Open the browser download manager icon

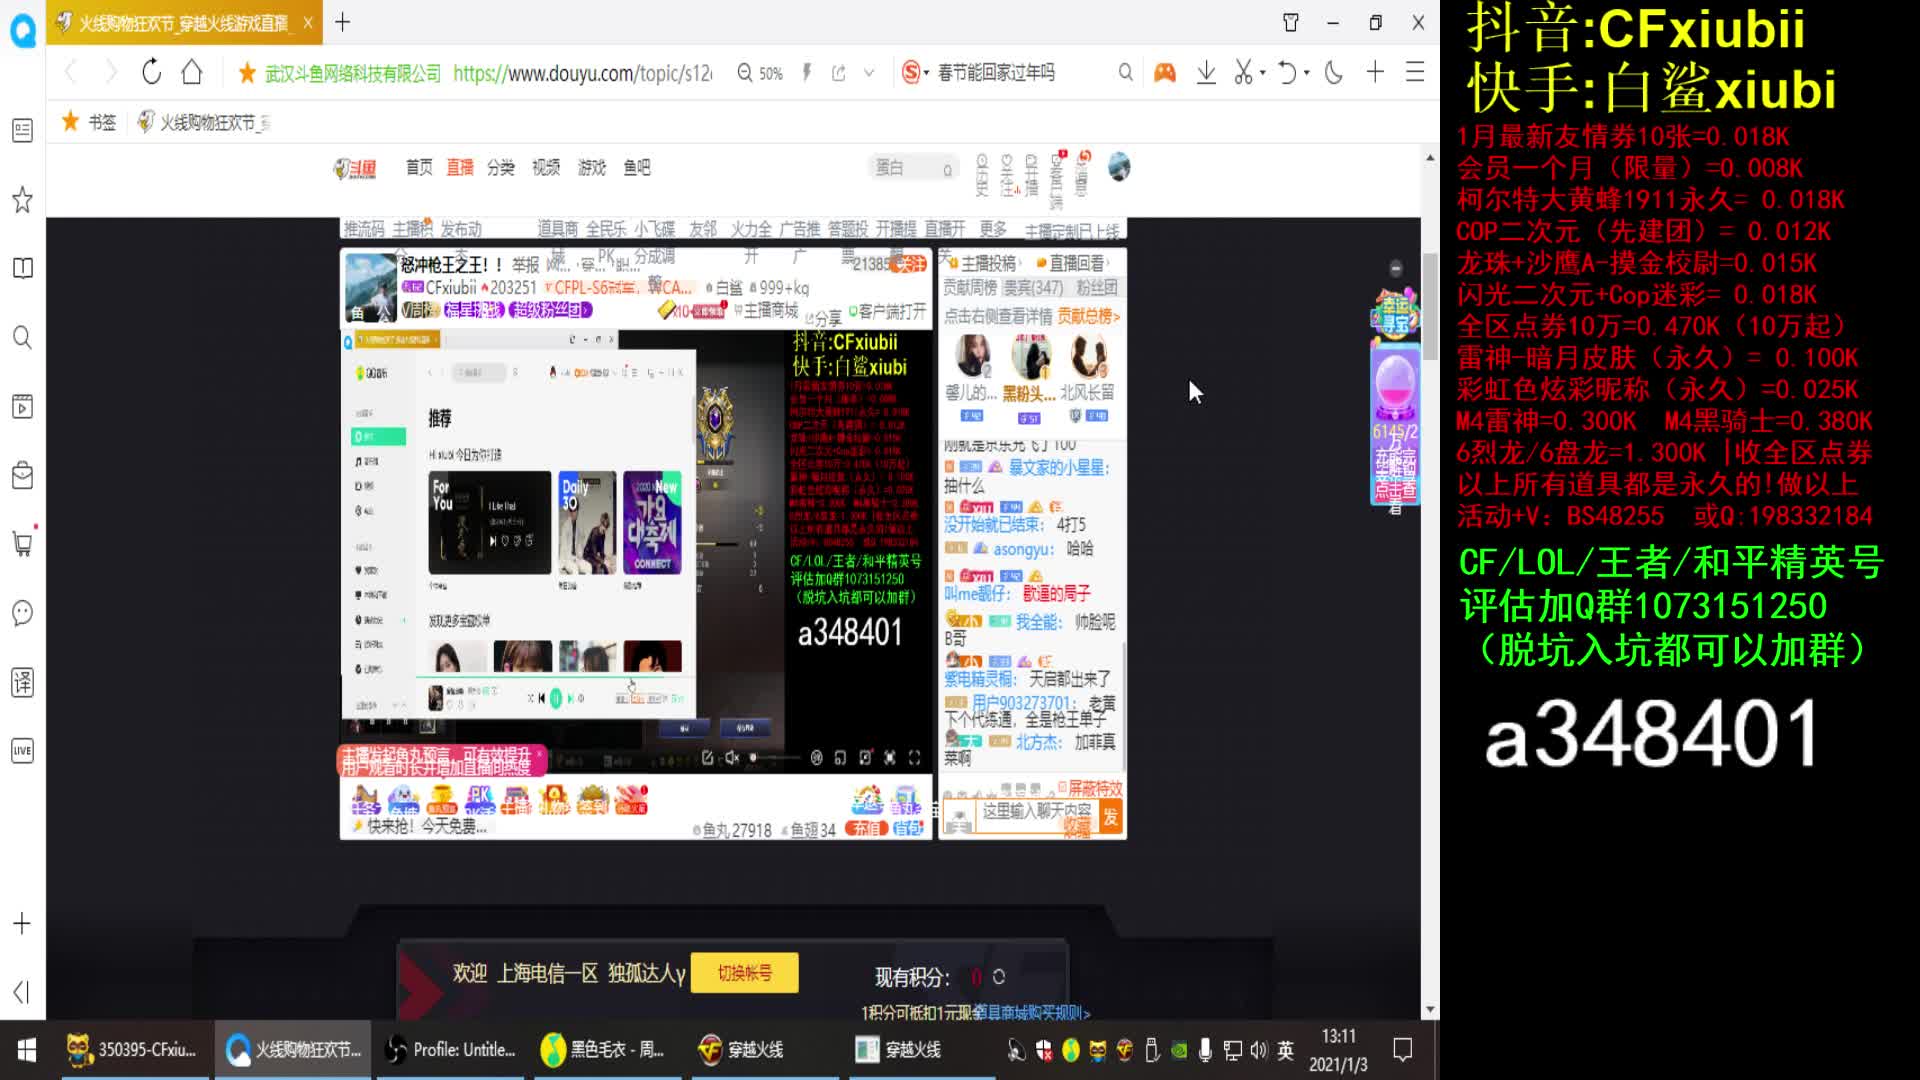tap(1205, 72)
